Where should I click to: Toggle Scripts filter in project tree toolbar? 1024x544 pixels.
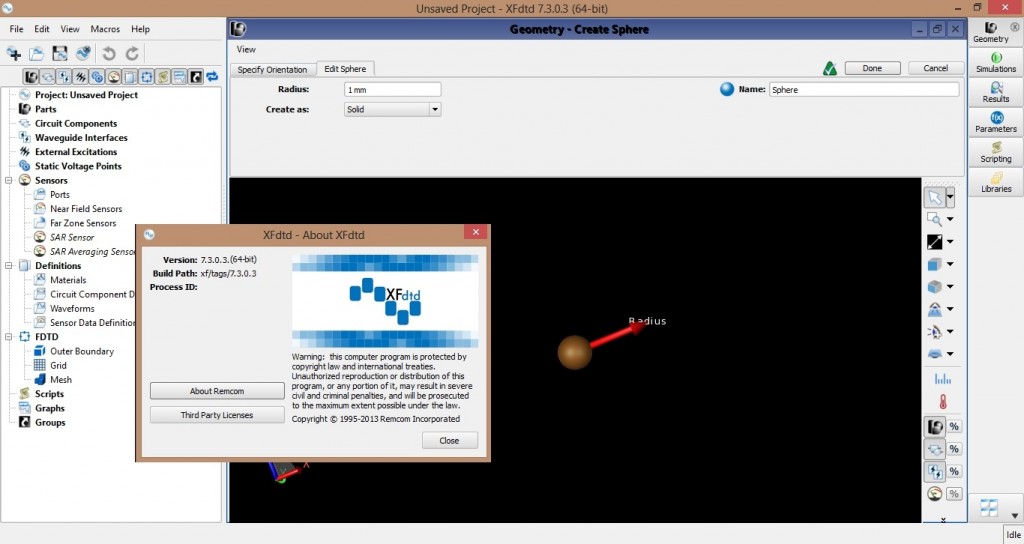pos(163,77)
